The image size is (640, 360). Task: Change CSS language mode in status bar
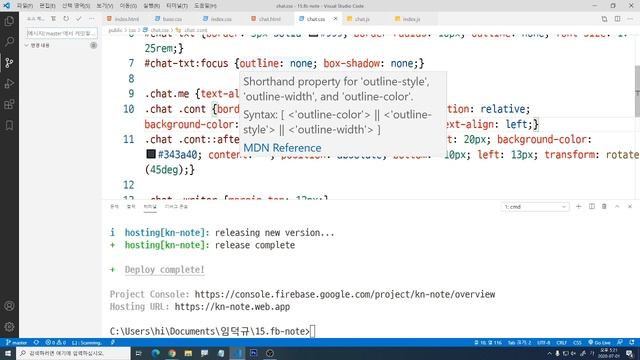(x=577, y=342)
